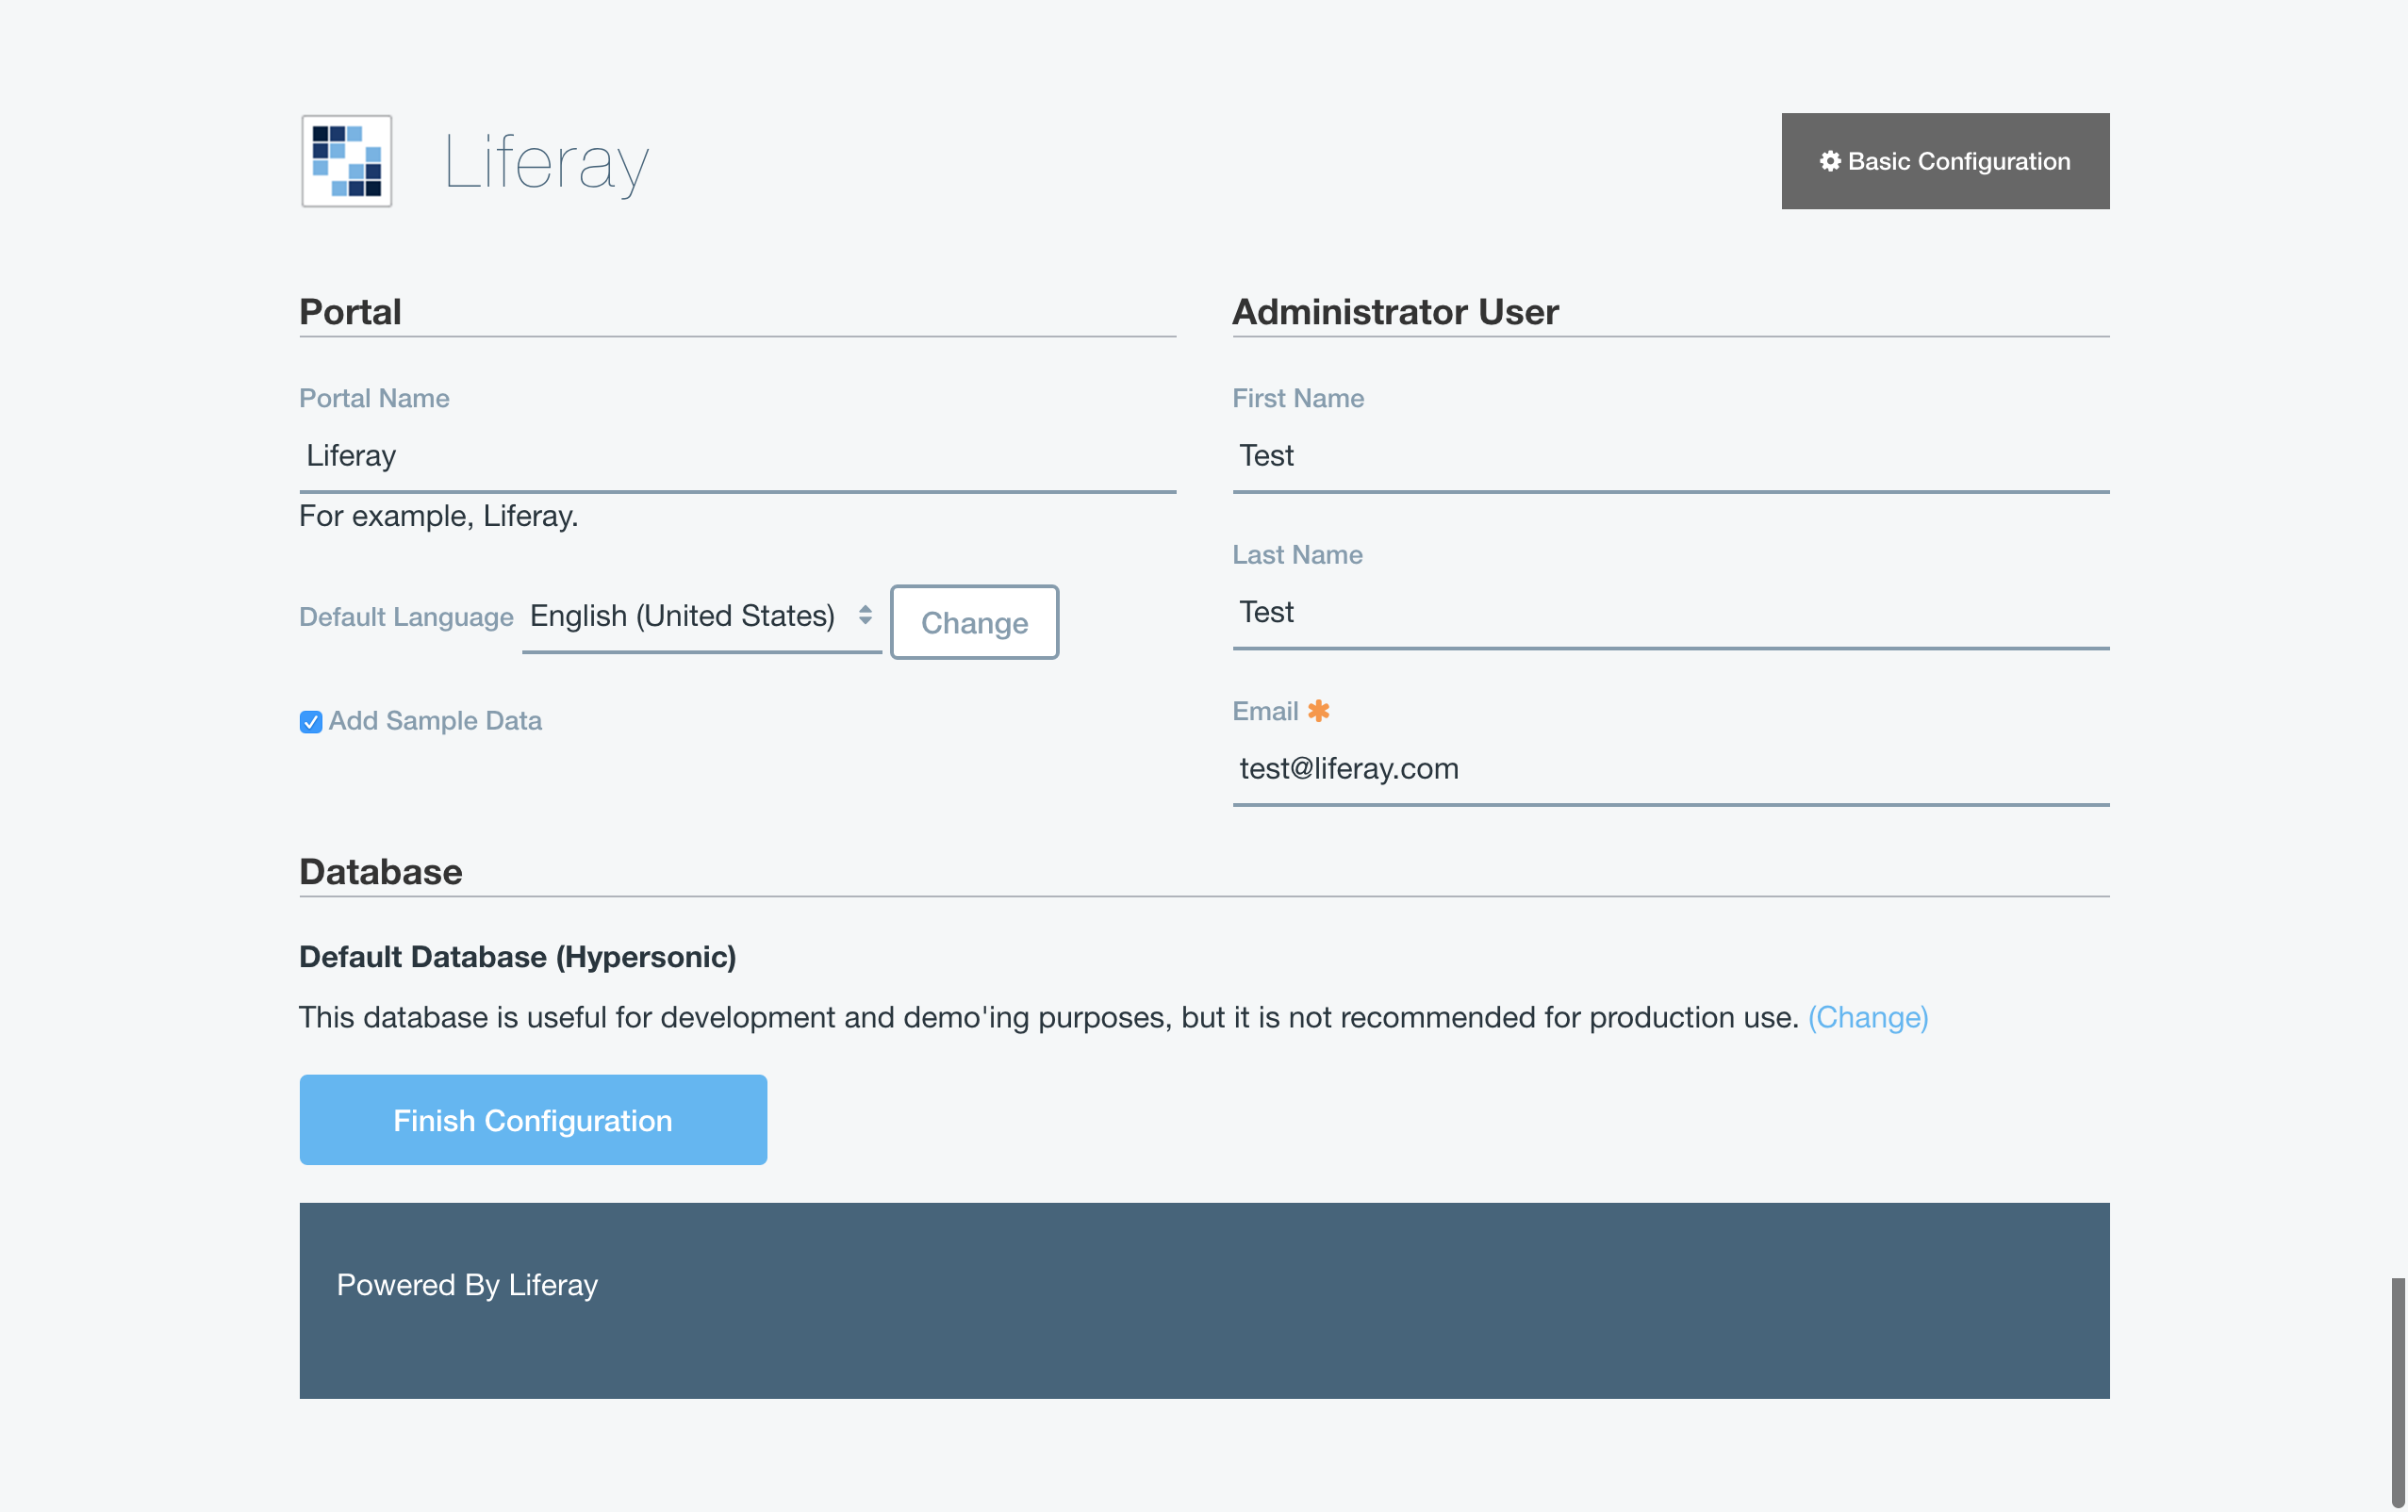Focus the First Name input field
Screen dimensions: 2408x1512
[1671, 456]
